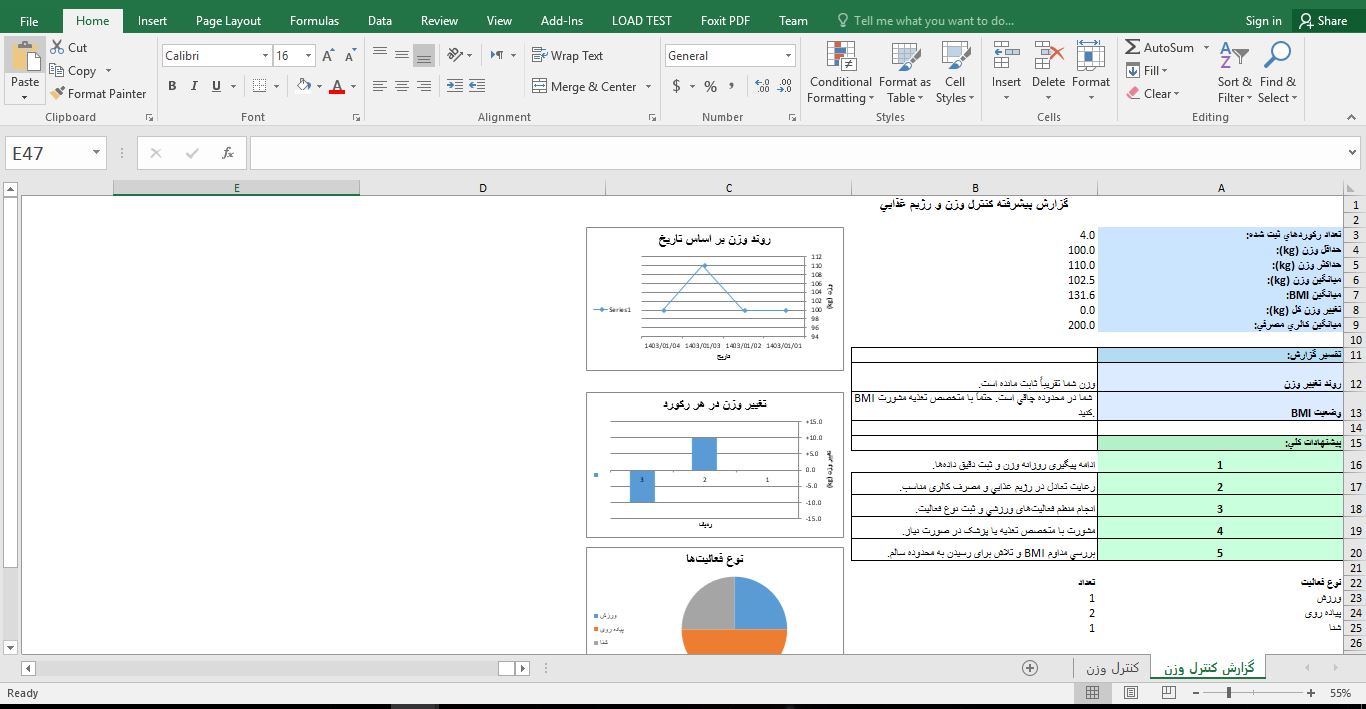Image resolution: width=1366 pixels, height=709 pixels.
Task: Switch to the Insert tab
Action: [x=152, y=21]
